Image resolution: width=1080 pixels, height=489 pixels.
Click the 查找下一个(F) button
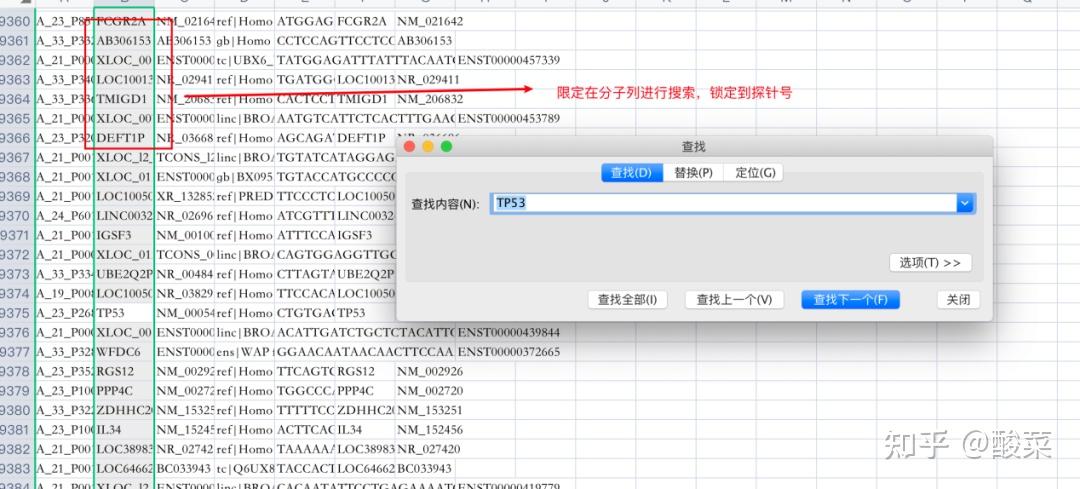[x=850, y=300]
